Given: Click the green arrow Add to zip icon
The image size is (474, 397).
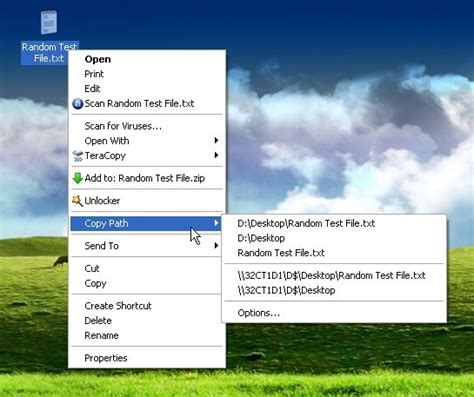Looking at the screenshot, I should 77,178.
